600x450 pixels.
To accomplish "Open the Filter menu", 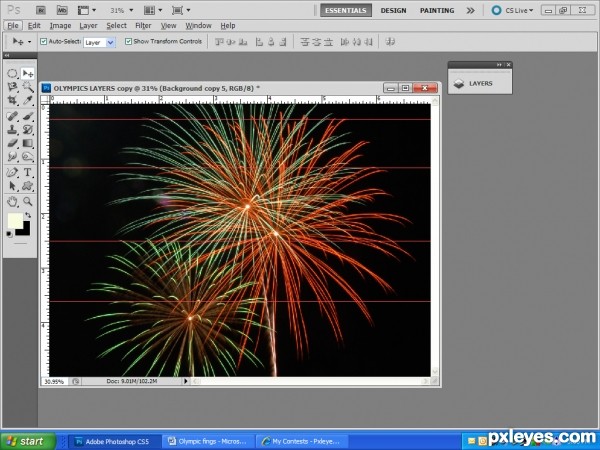I will 143,26.
